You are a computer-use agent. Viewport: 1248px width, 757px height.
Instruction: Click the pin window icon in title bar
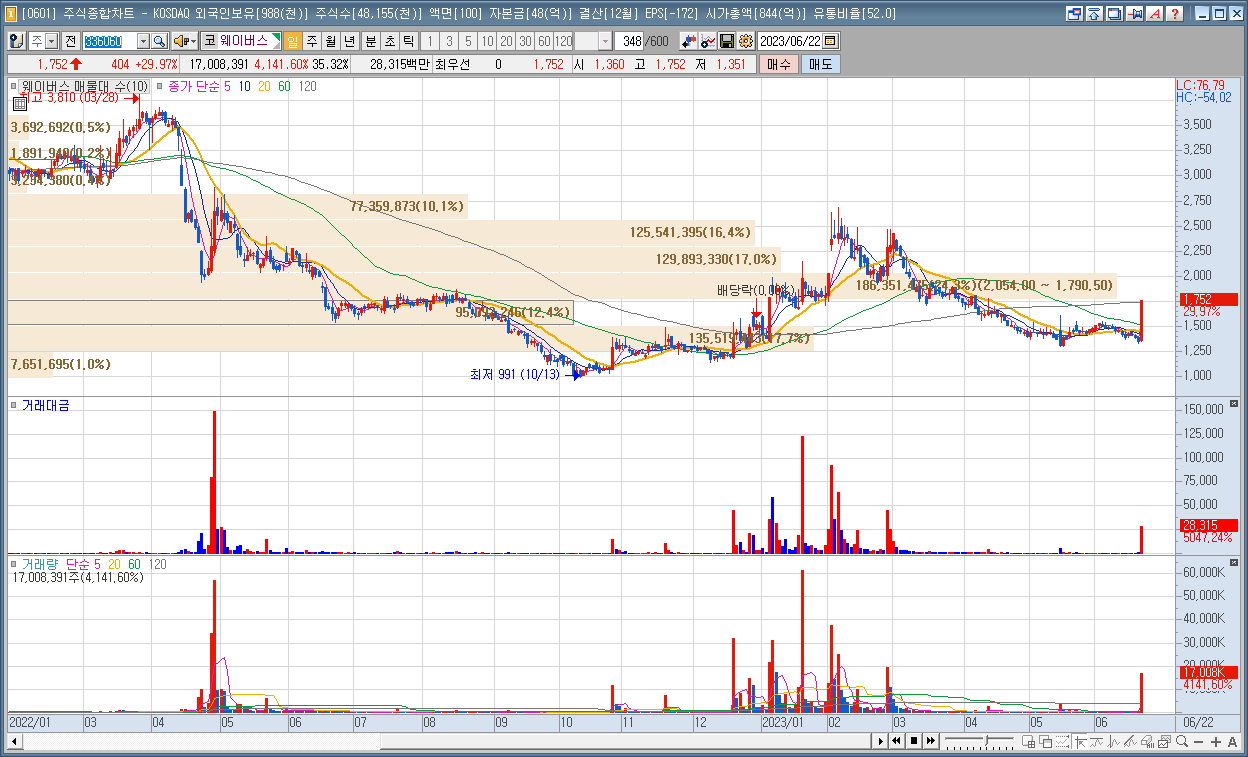tap(1135, 14)
